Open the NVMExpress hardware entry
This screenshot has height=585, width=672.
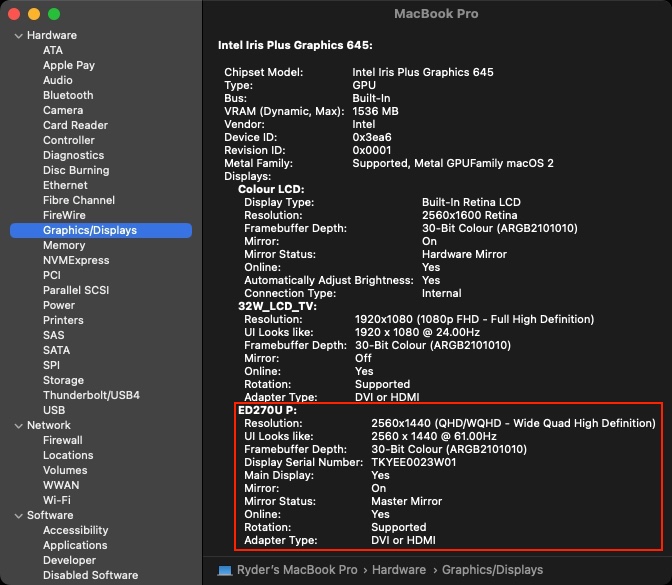pyautogui.click(x=76, y=260)
